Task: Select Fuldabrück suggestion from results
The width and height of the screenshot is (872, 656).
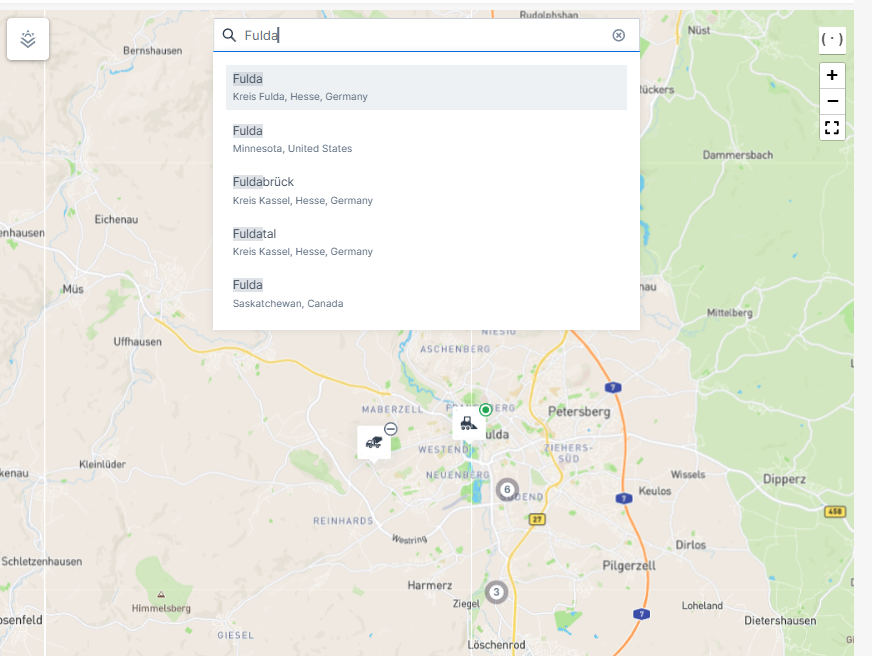Action: click(426, 190)
